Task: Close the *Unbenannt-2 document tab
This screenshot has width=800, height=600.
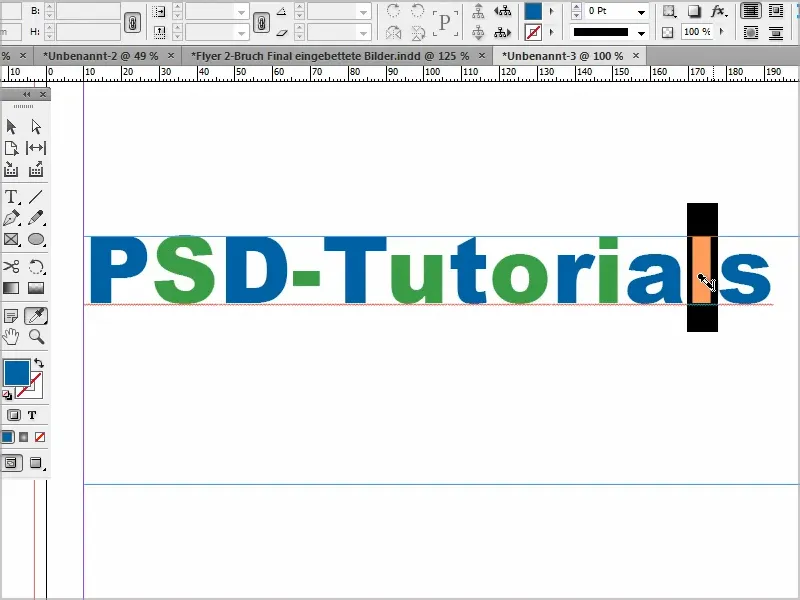Action: pos(171,55)
